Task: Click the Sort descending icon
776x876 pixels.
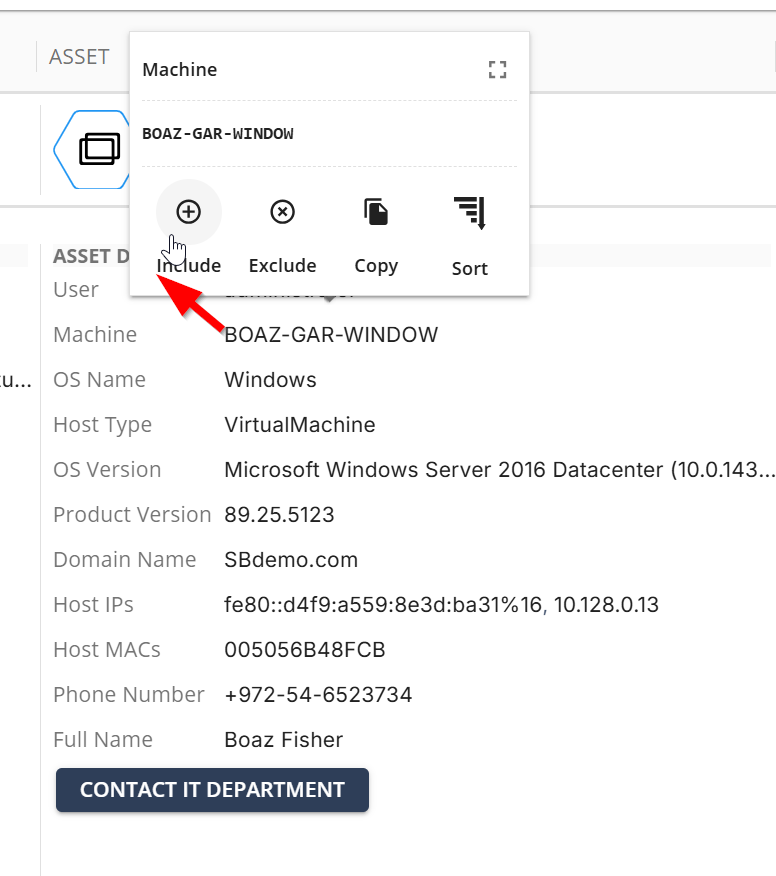Action: pos(470,213)
